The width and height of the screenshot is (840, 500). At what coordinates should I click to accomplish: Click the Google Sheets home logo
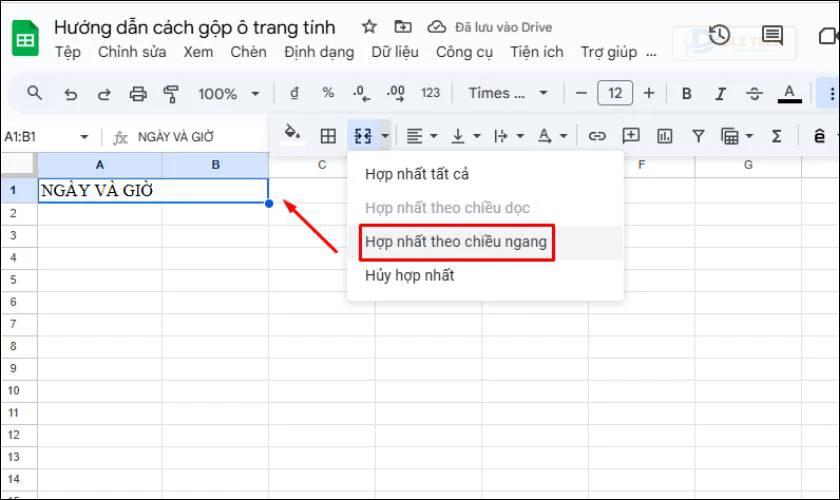click(25, 38)
